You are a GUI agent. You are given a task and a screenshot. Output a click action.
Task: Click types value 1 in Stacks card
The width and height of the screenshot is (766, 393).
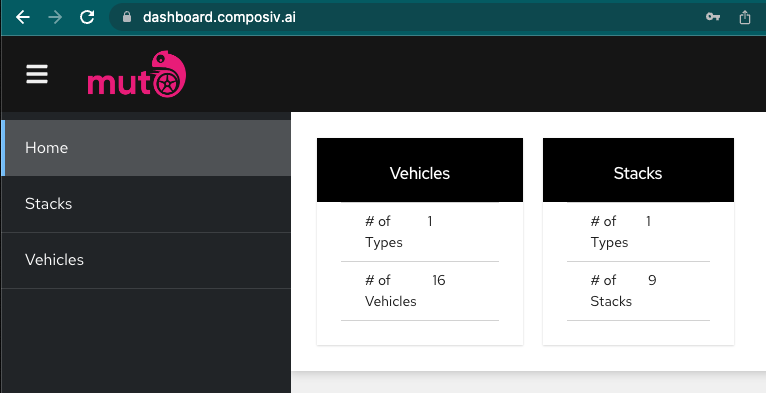click(648, 221)
